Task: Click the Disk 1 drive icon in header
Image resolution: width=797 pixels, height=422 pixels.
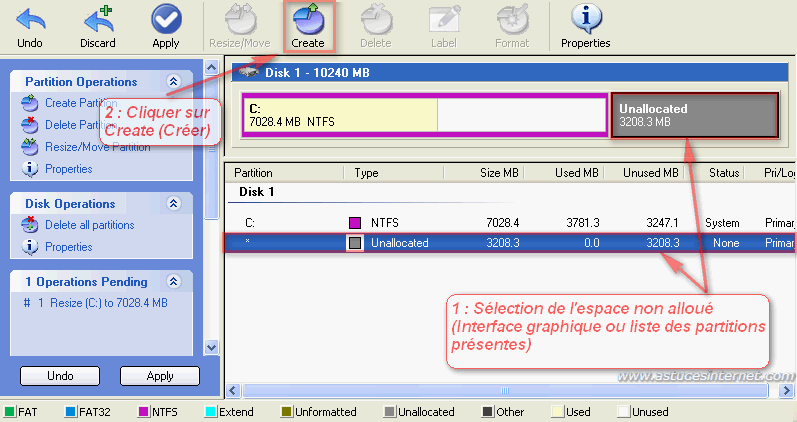Action: click(249, 73)
